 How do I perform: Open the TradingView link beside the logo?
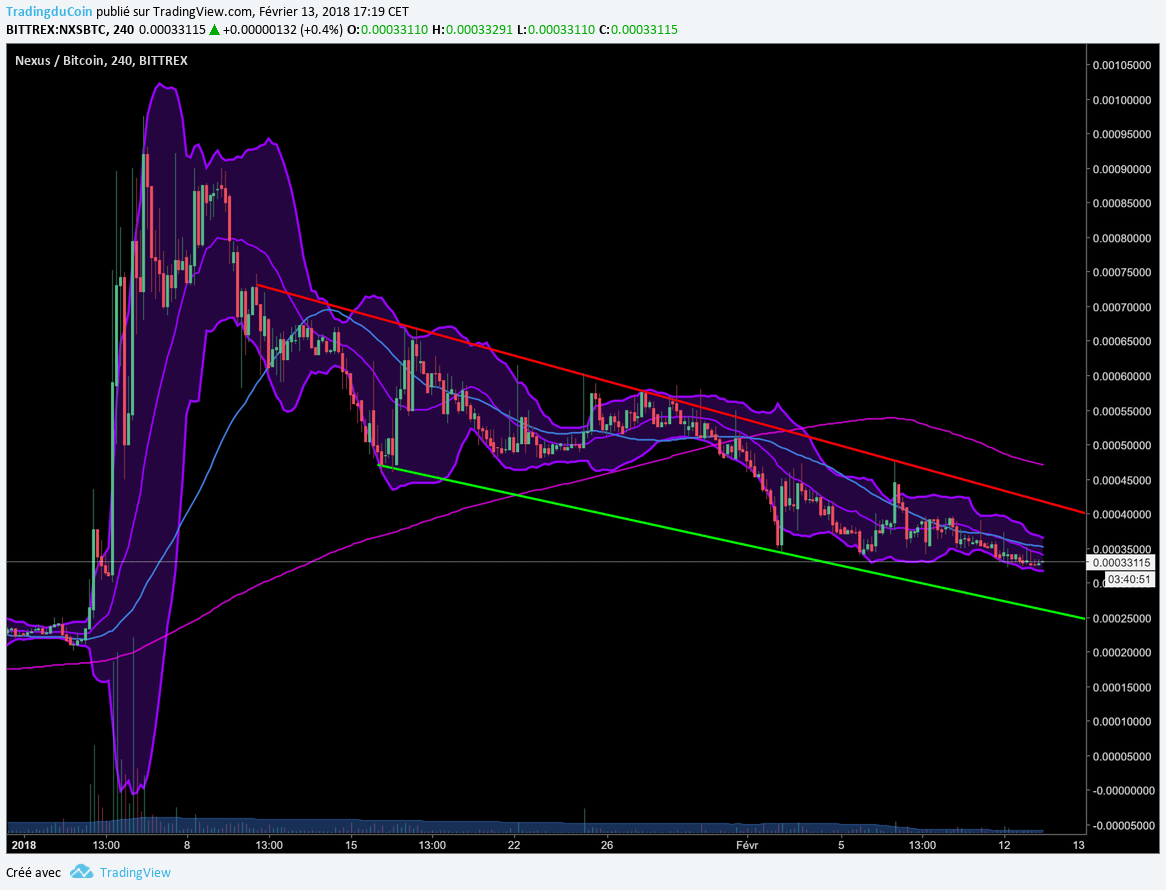pyautogui.click(x=134, y=872)
